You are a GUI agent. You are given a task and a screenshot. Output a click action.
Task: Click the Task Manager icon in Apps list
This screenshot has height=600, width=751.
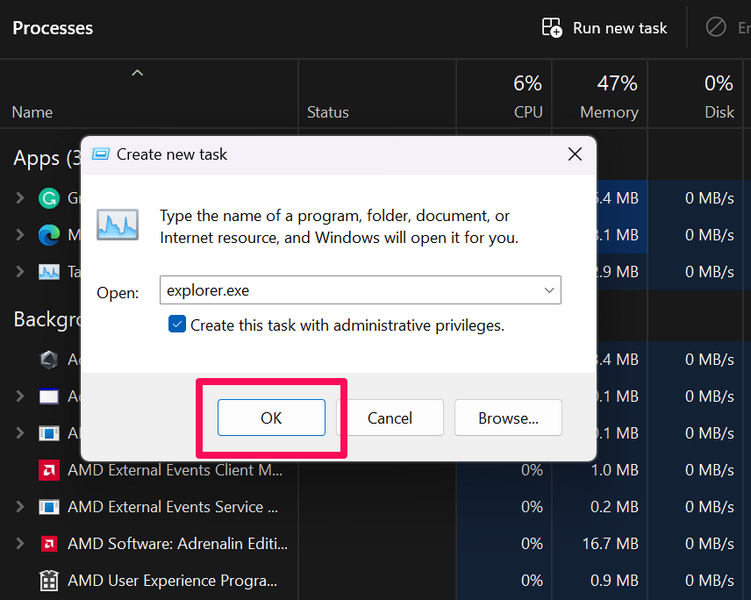coord(49,271)
